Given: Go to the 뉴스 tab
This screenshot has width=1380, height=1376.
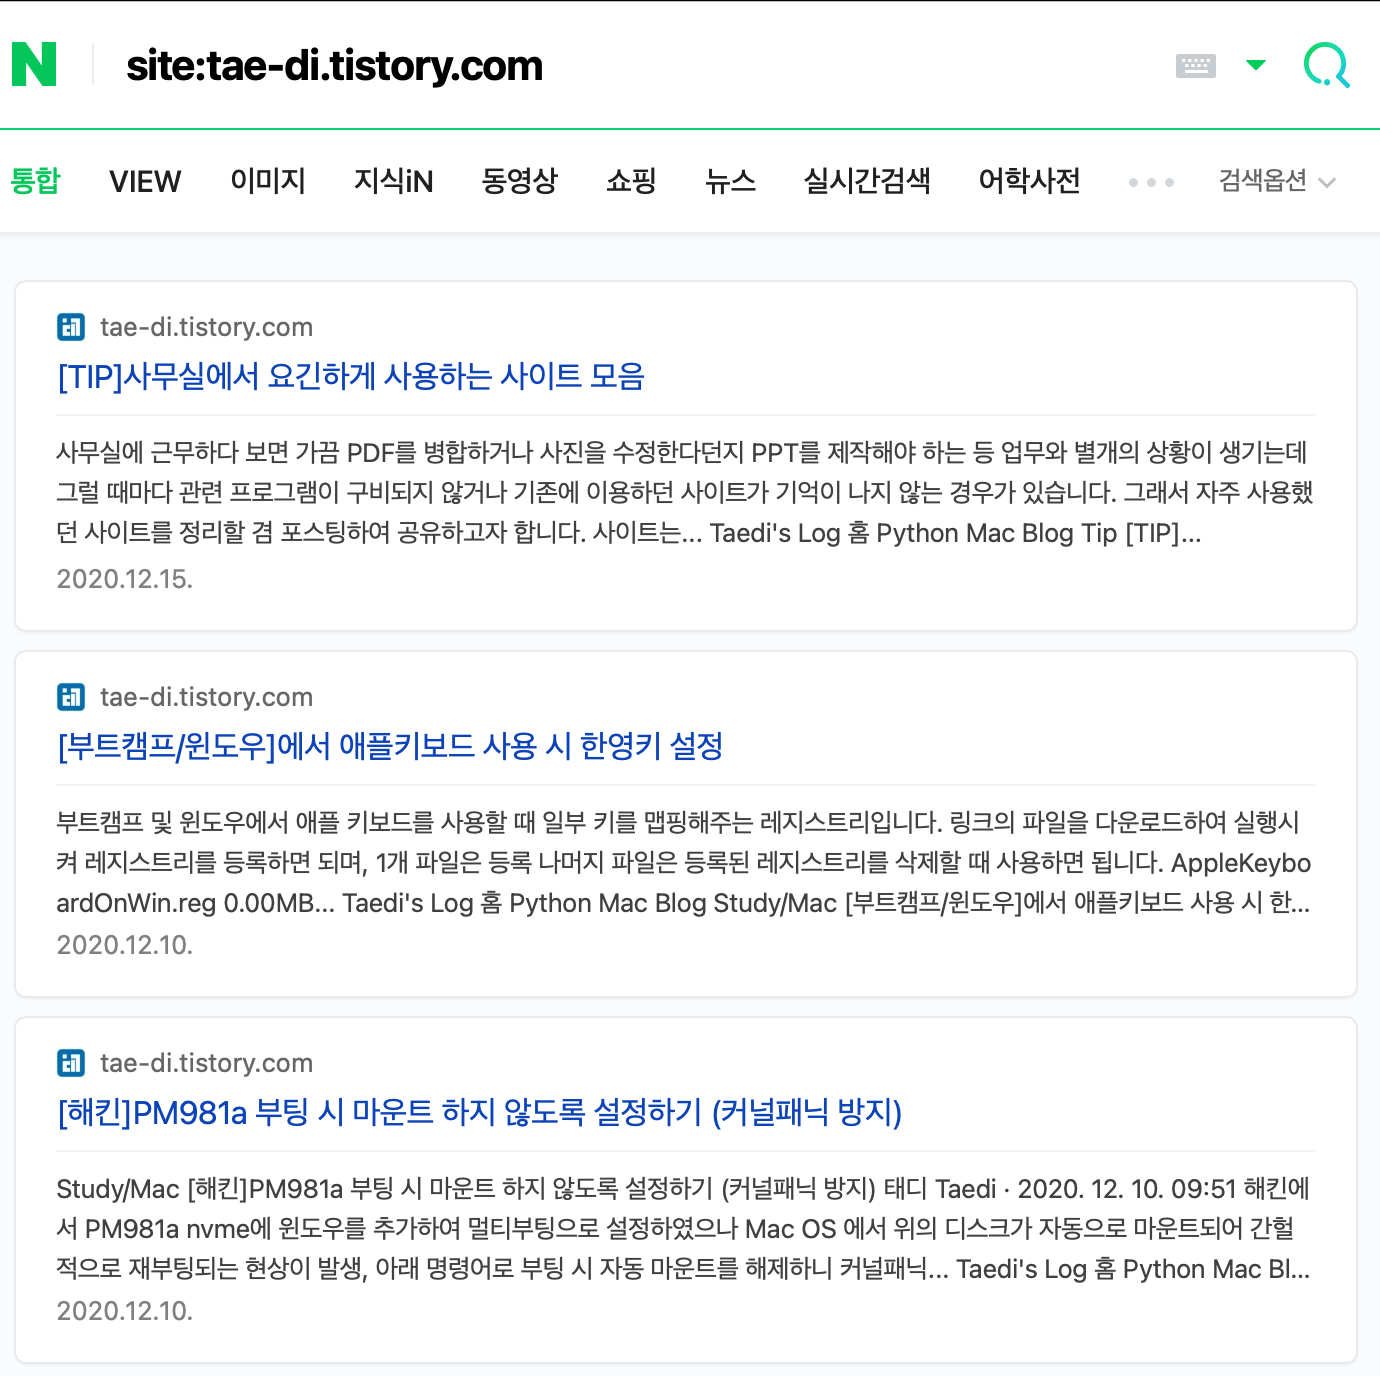Looking at the screenshot, I should (730, 181).
